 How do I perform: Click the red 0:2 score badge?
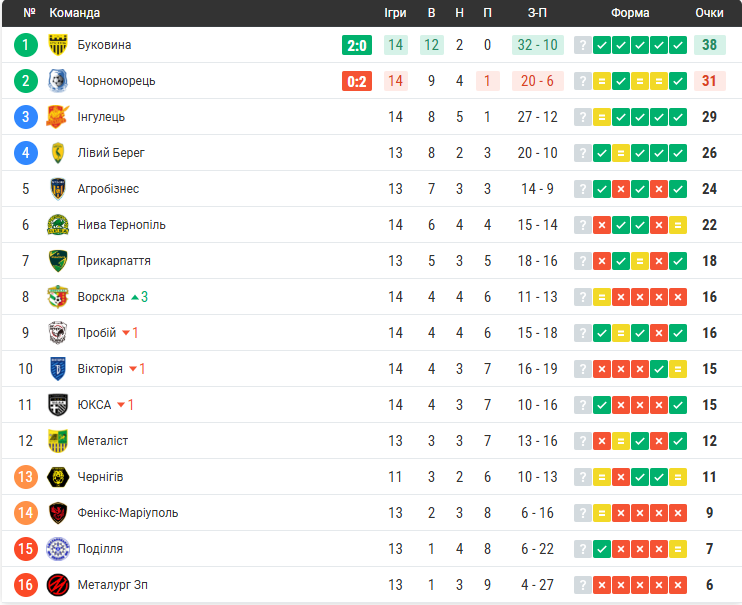[x=357, y=81]
